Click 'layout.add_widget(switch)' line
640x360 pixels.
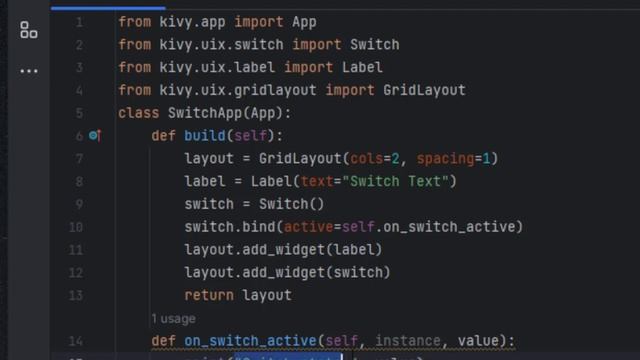click(287, 273)
